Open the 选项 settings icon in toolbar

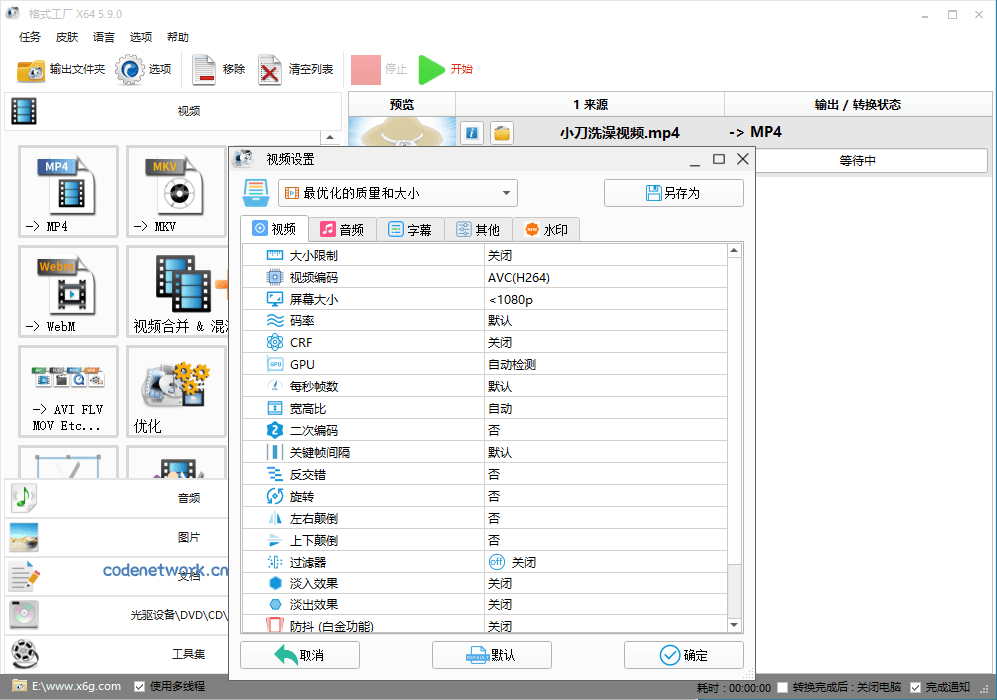click(130, 70)
